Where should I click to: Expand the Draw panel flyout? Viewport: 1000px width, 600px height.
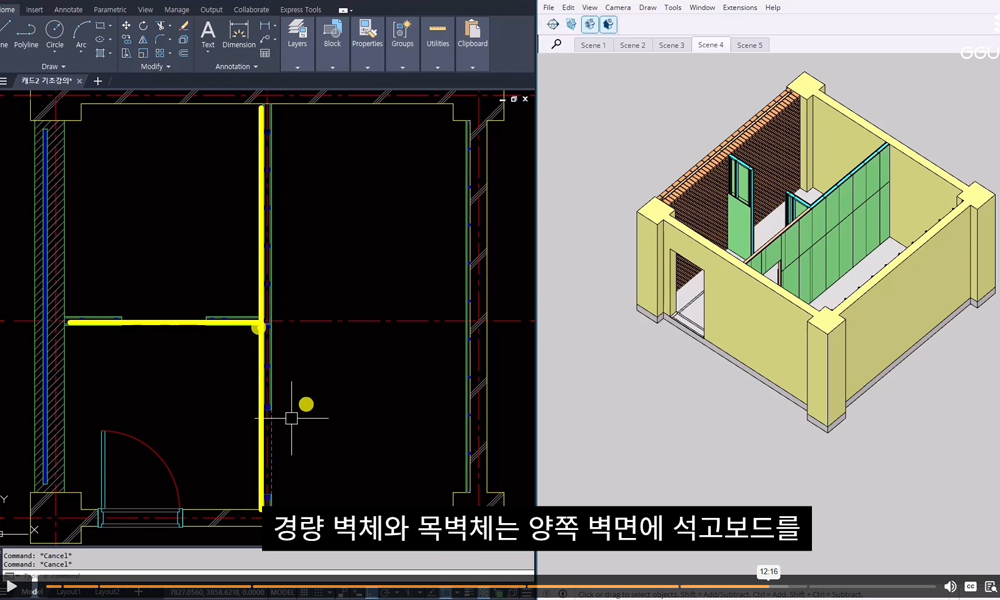tap(54, 66)
